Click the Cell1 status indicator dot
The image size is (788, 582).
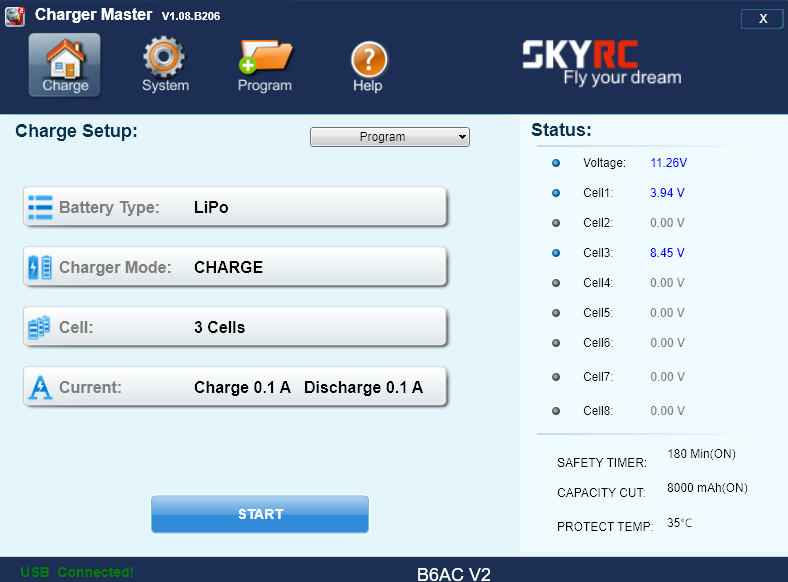(x=556, y=192)
